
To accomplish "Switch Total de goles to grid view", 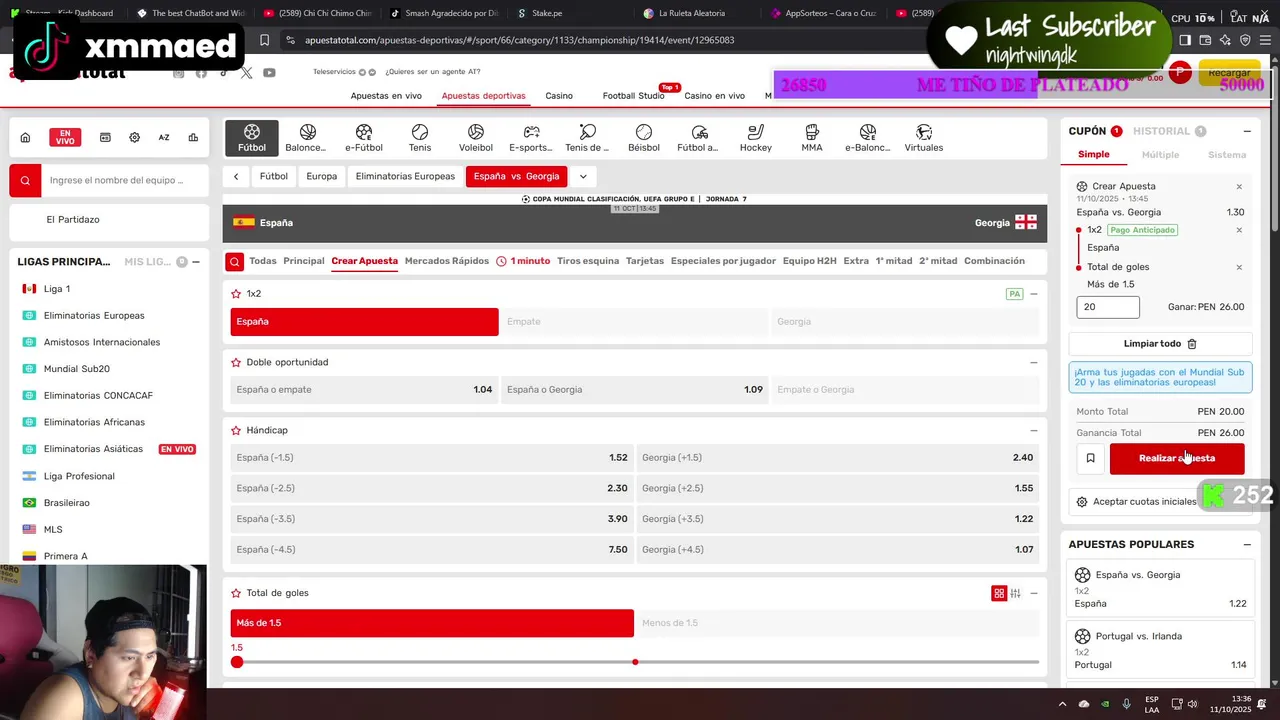I will pos(998,593).
